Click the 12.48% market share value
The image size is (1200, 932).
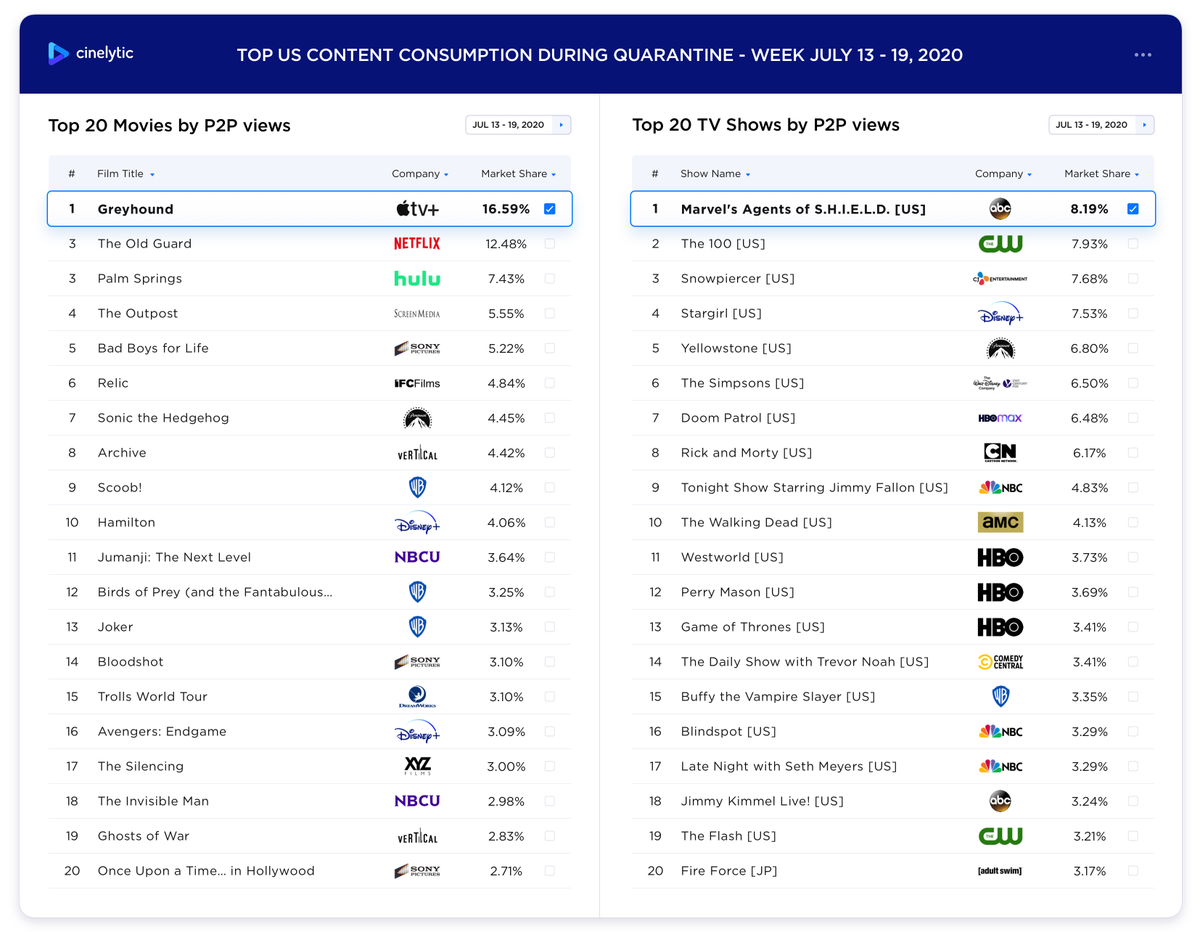506,244
